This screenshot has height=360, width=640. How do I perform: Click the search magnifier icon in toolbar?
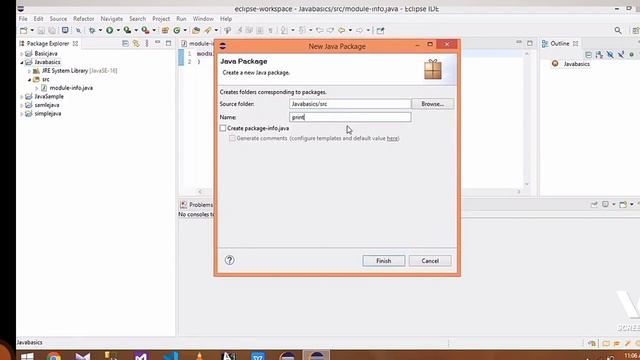click(618, 30)
